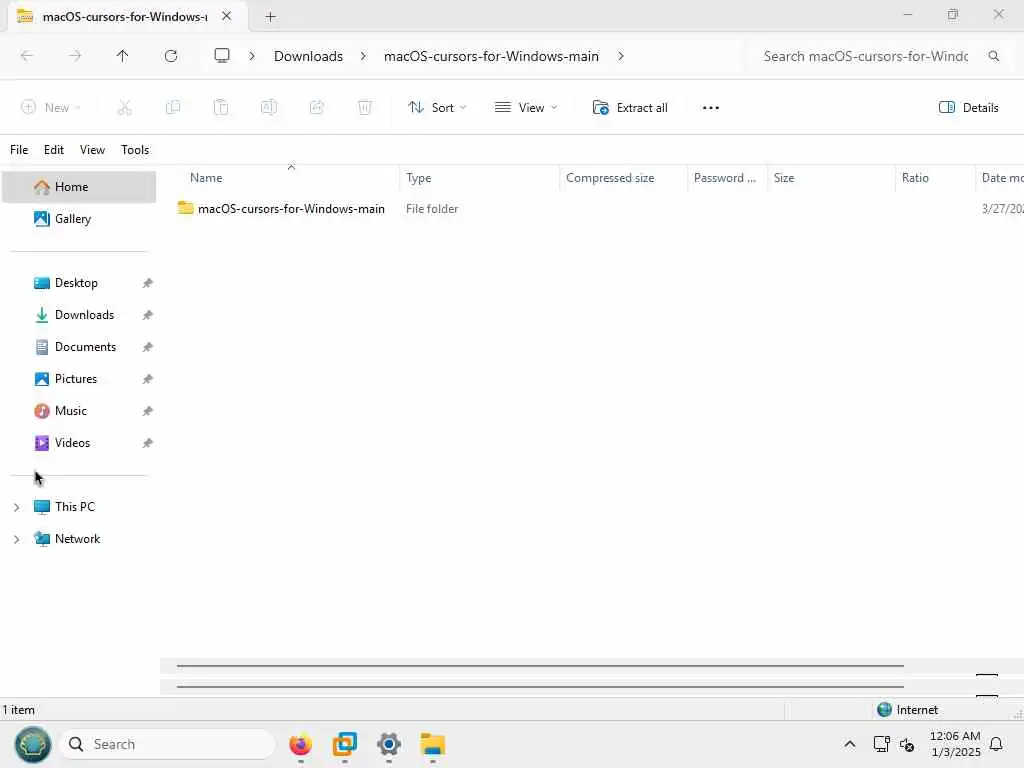Open the View dropdown
Image resolution: width=1024 pixels, height=768 pixels.
[526, 108]
